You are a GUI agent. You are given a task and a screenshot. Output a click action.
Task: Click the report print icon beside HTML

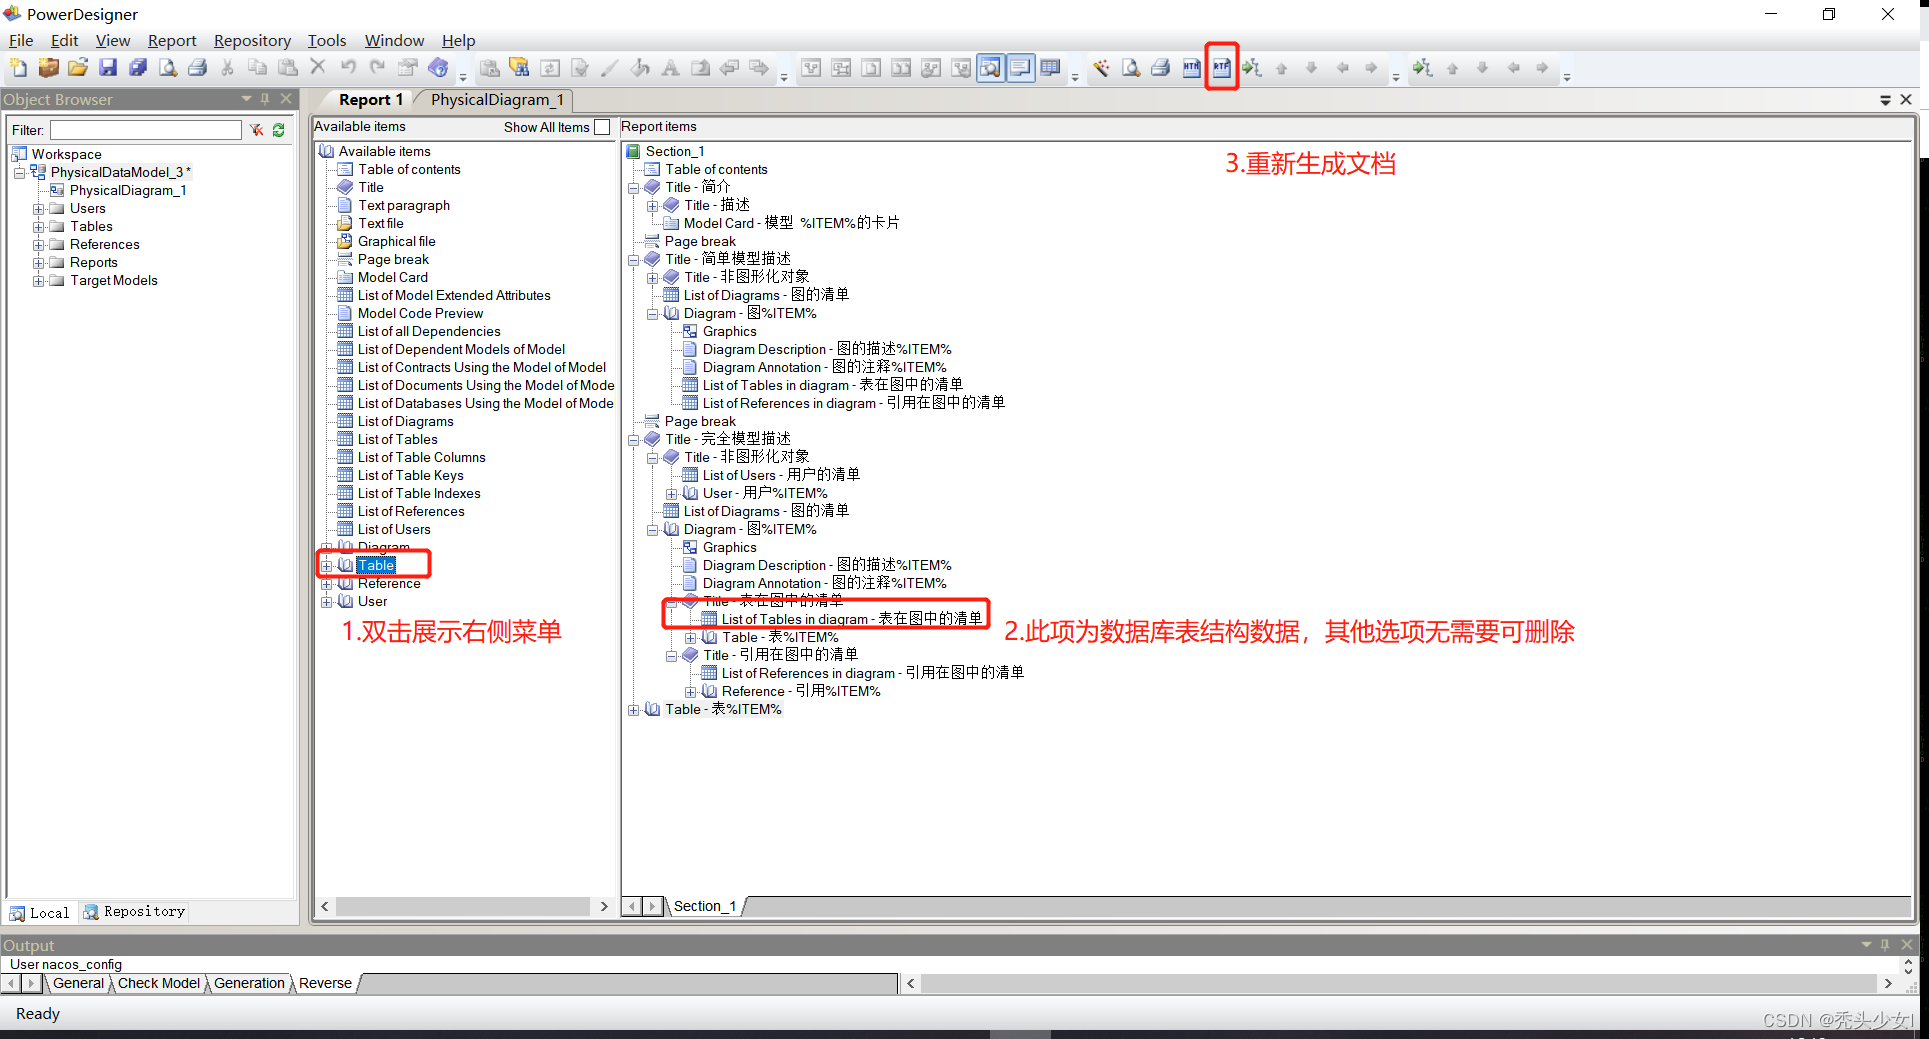coord(1161,68)
